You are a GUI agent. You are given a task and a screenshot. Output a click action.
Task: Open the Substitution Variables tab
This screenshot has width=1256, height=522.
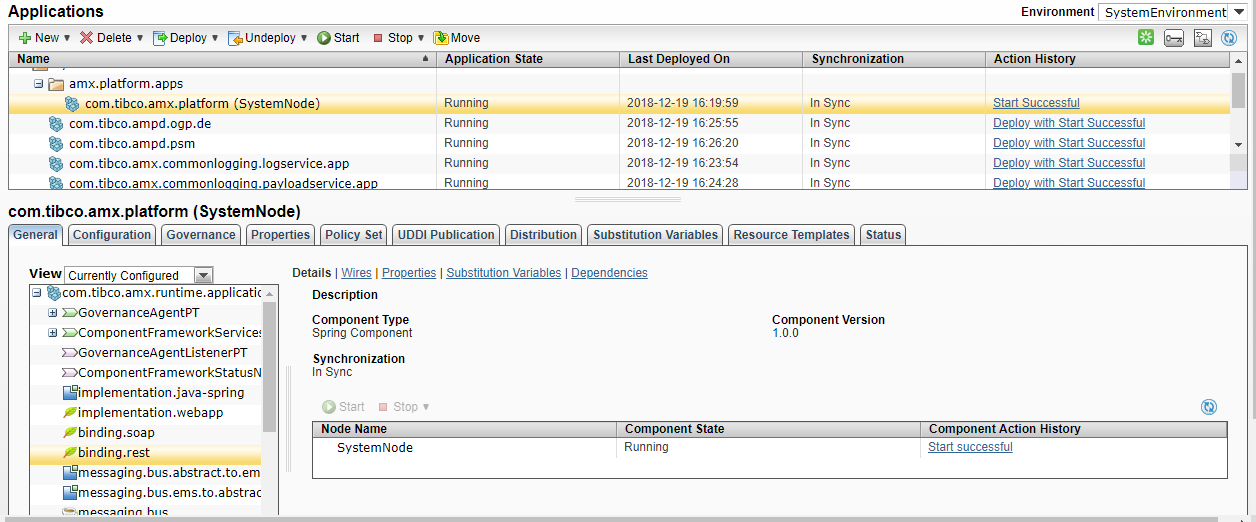coord(655,235)
